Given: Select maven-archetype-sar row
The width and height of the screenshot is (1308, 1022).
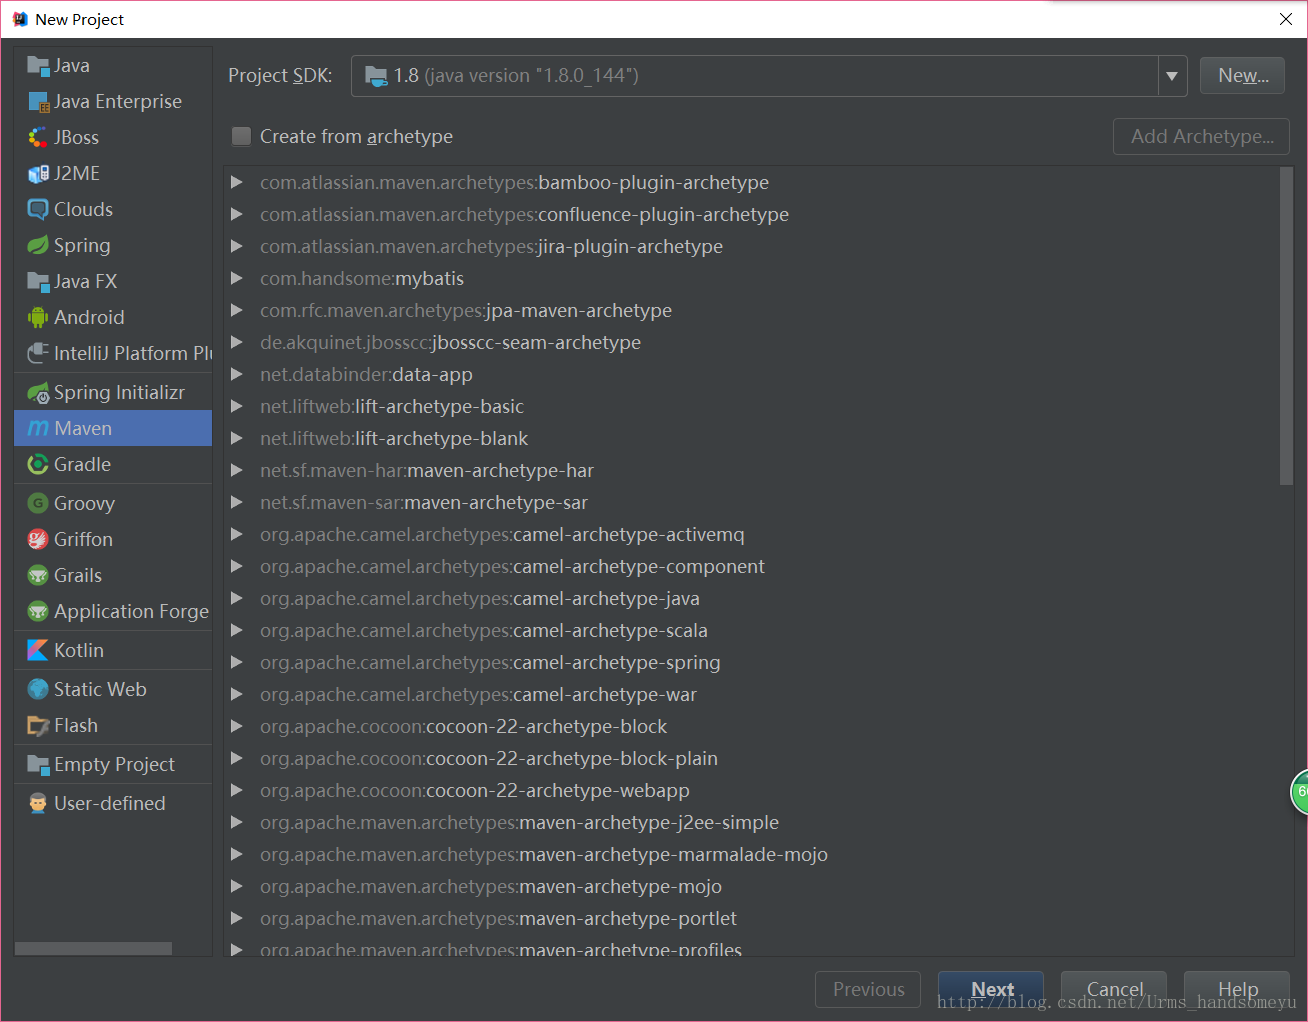Looking at the screenshot, I should tap(752, 503).
